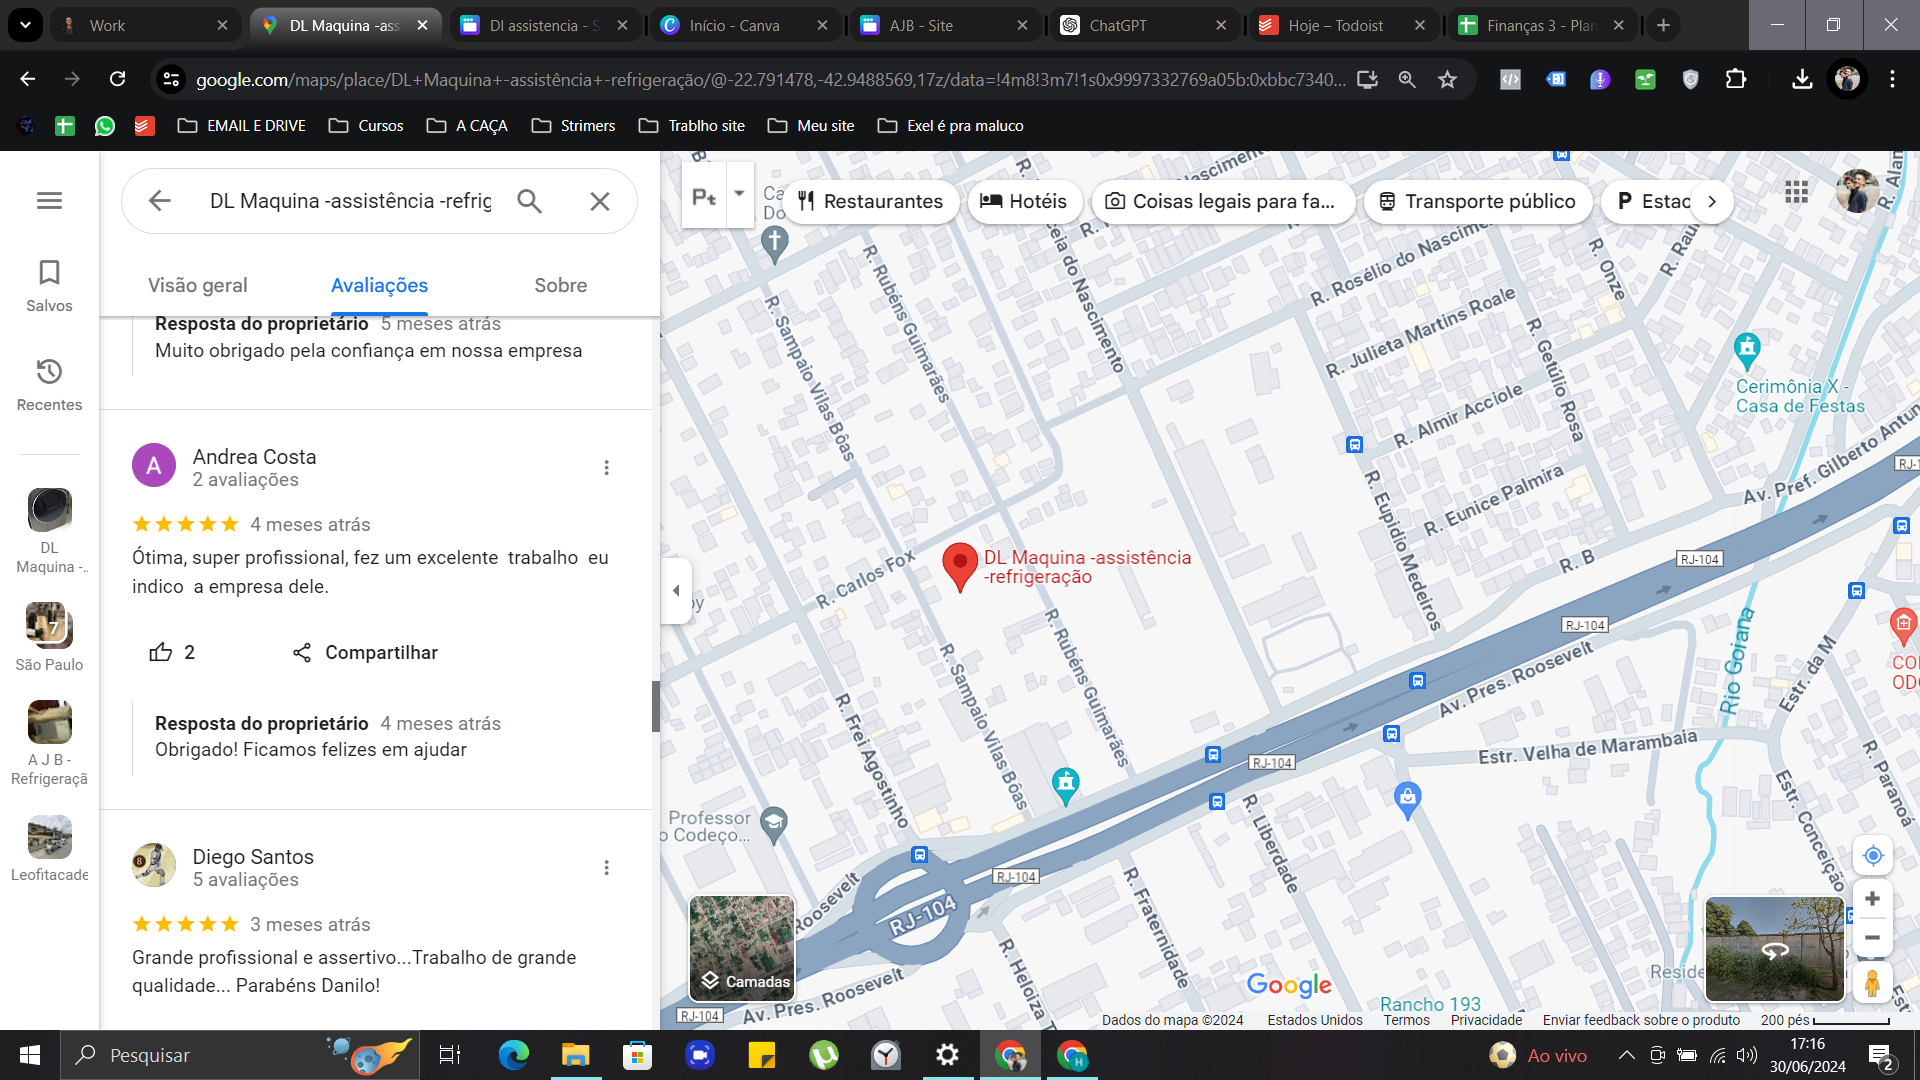The height and width of the screenshot is (1080, 1920).
Task: Filter by Transporte público chip
Action: 1478,201
